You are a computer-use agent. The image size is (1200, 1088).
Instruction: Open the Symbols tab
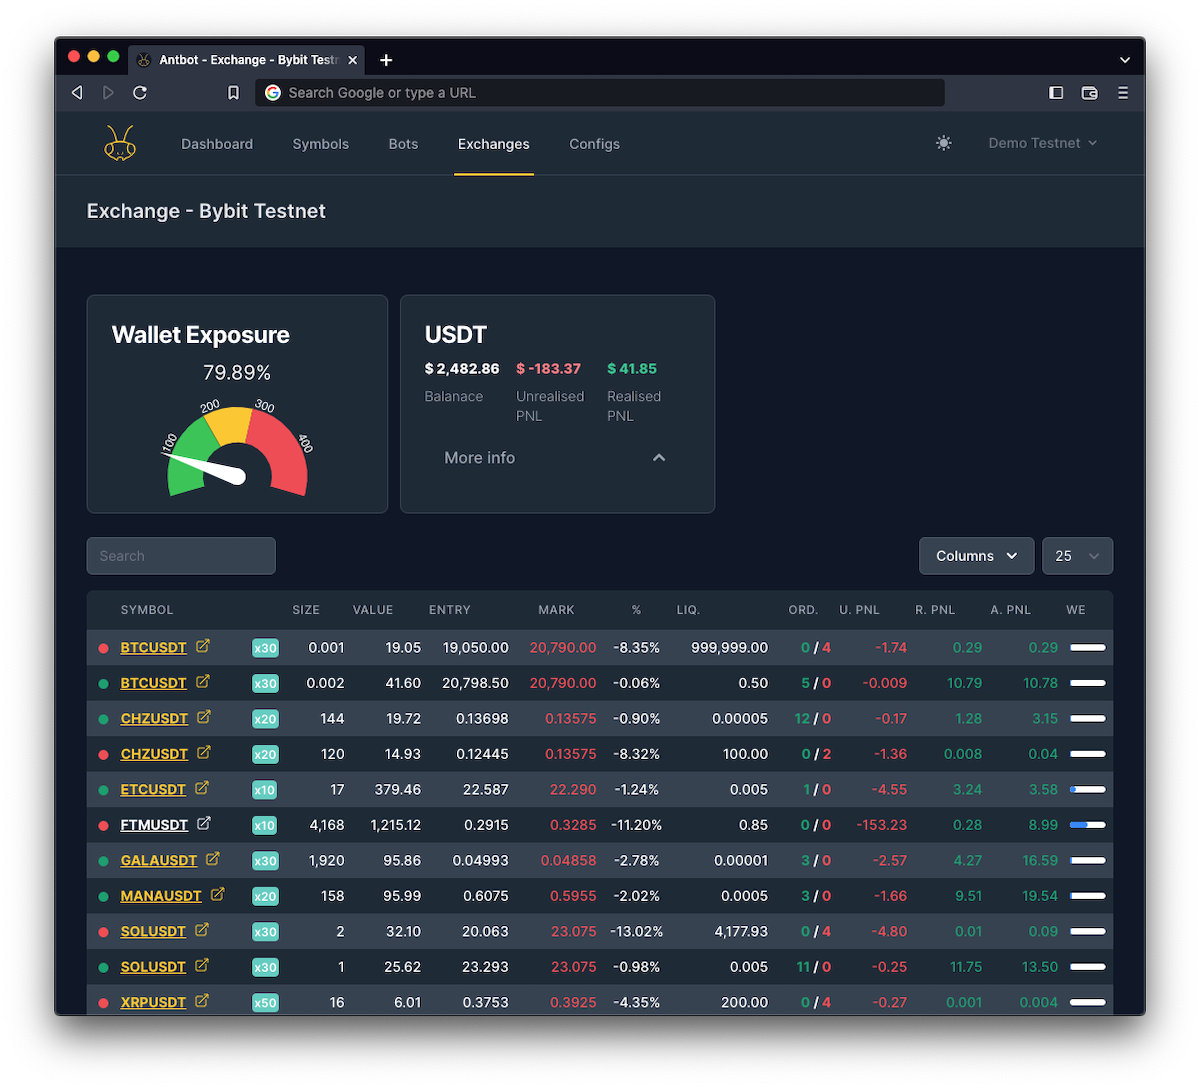(321, 144)
